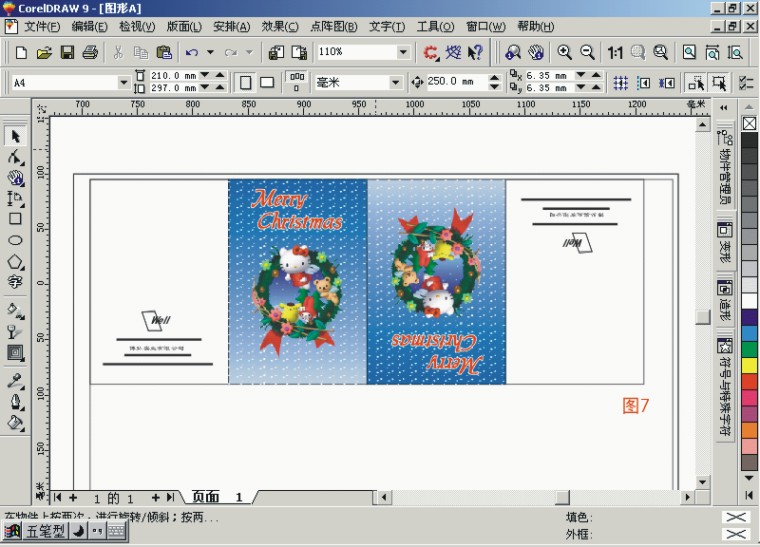
Task: Activate the Text tool
Action: click(15, 282)
